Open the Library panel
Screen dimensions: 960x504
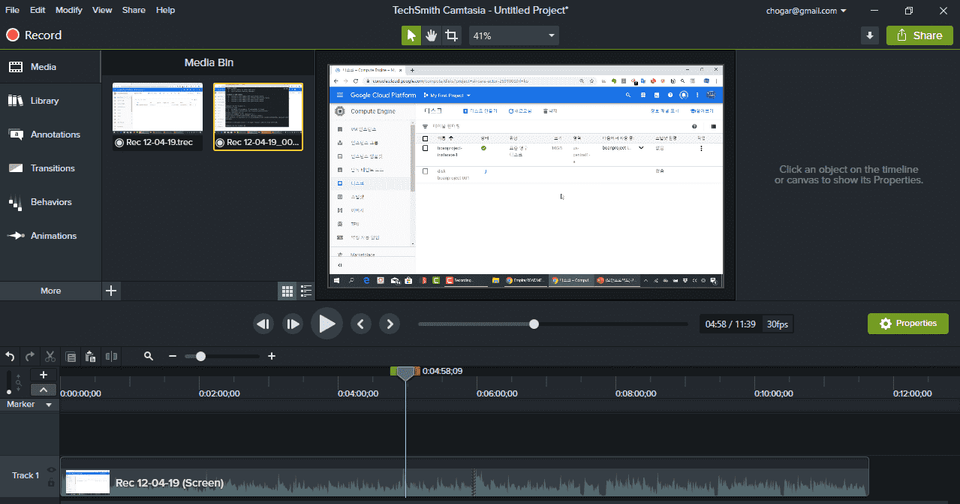point(50,100)
